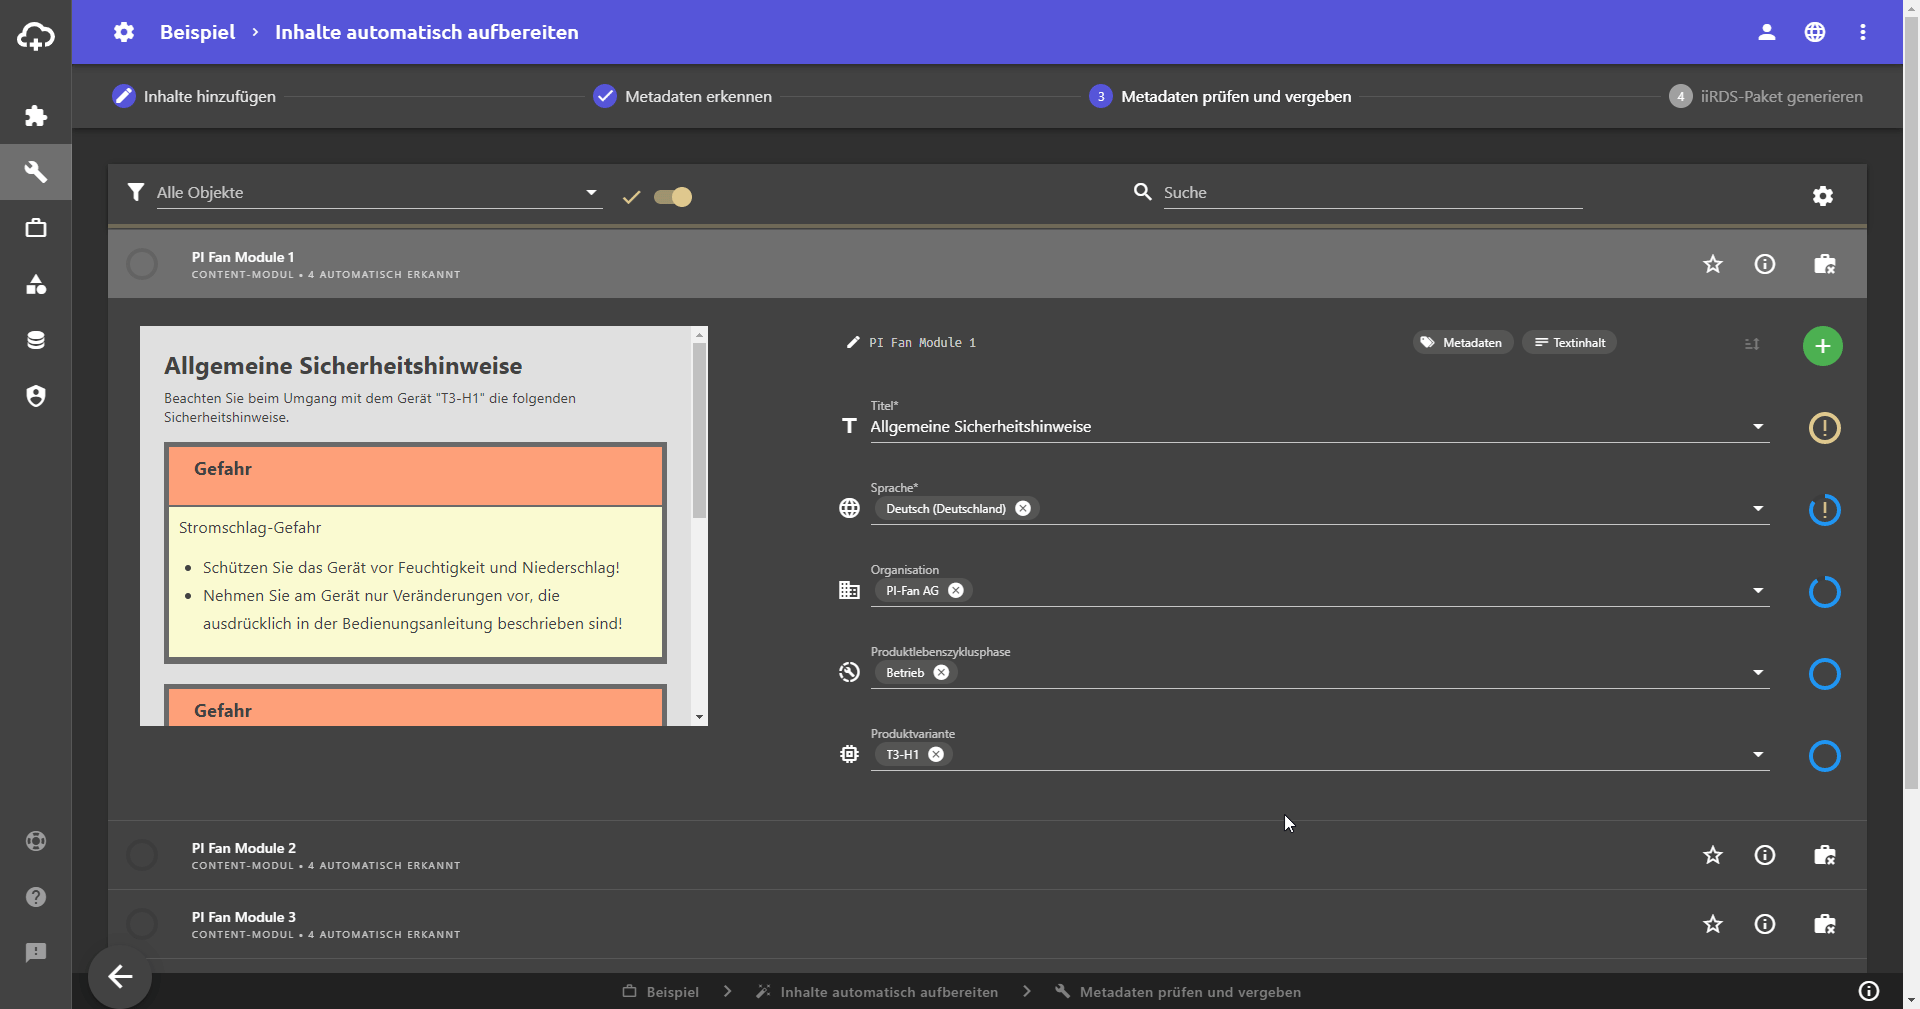This screenshot has height=1009, width=1920.
Task: Open the user account icon
Action: [x=1767, y=32]
